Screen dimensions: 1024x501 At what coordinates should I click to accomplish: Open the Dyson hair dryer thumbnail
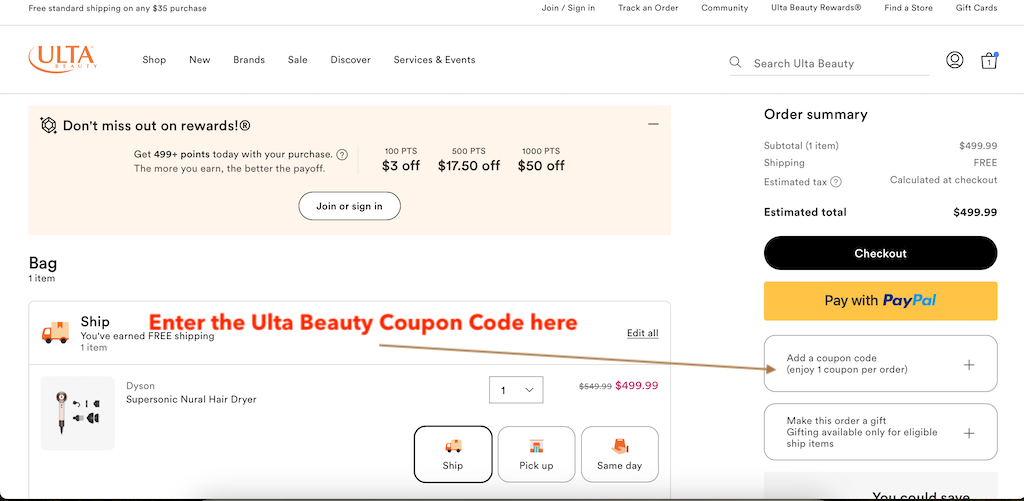tap(78, 413)
